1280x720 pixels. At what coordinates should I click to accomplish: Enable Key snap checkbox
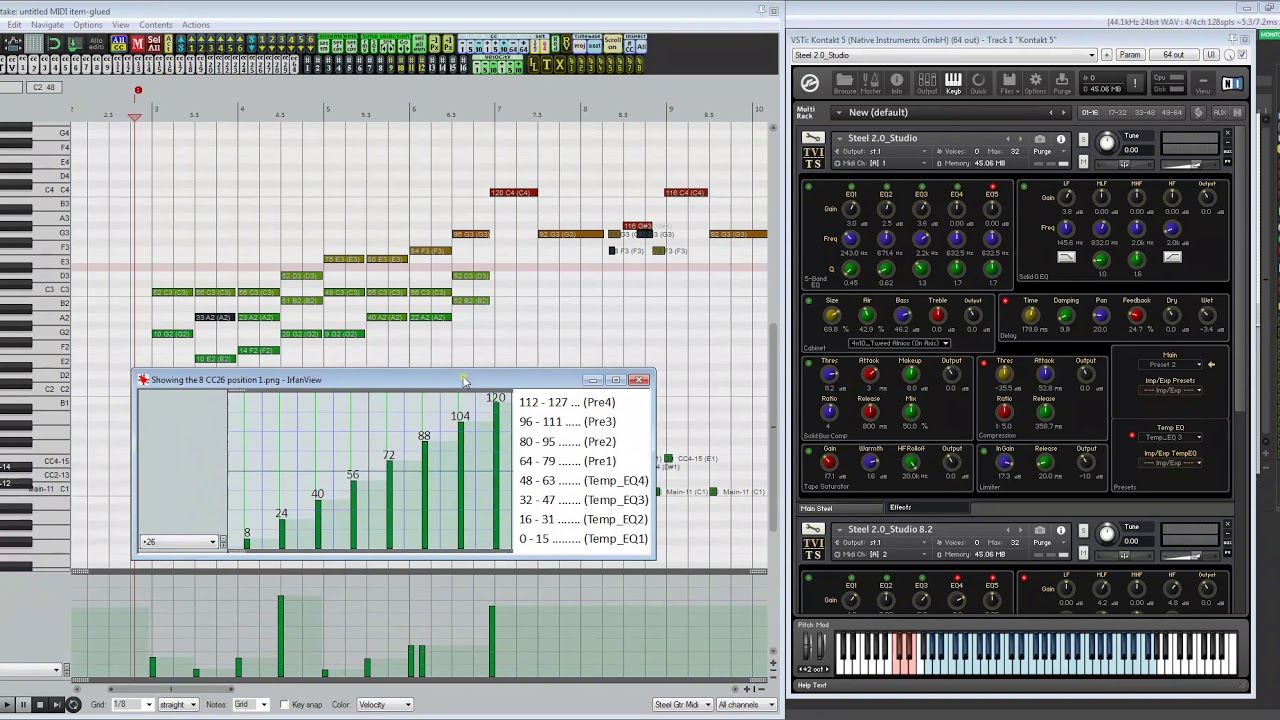(285, 705)
